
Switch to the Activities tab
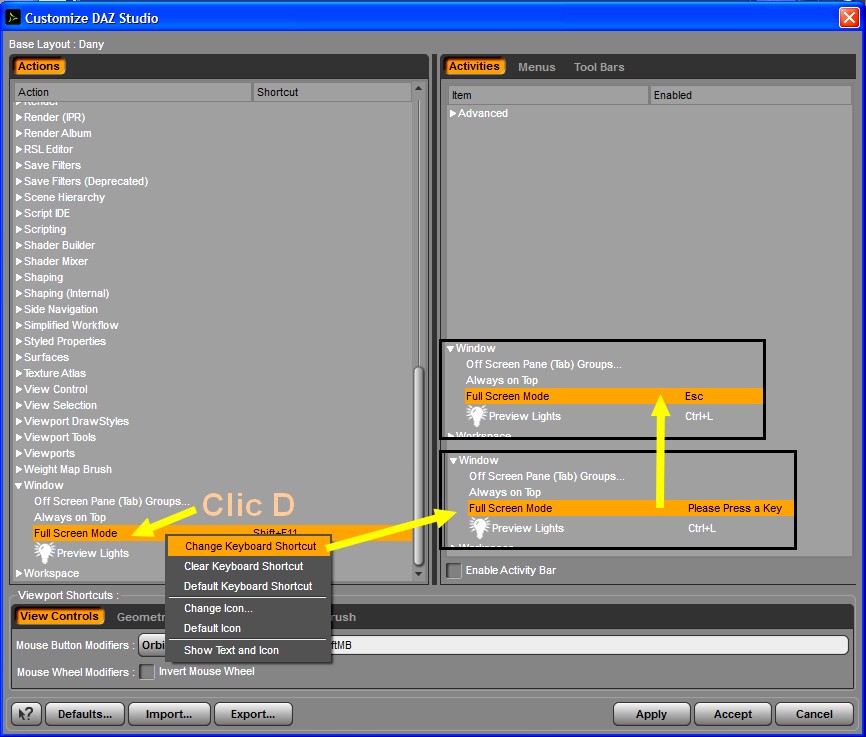474,66
